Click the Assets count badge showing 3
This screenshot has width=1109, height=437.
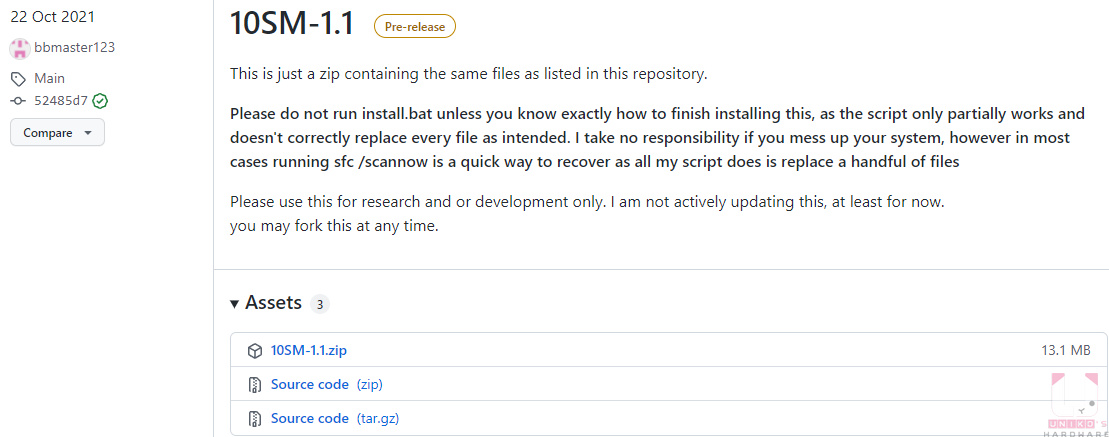point(320,305)
